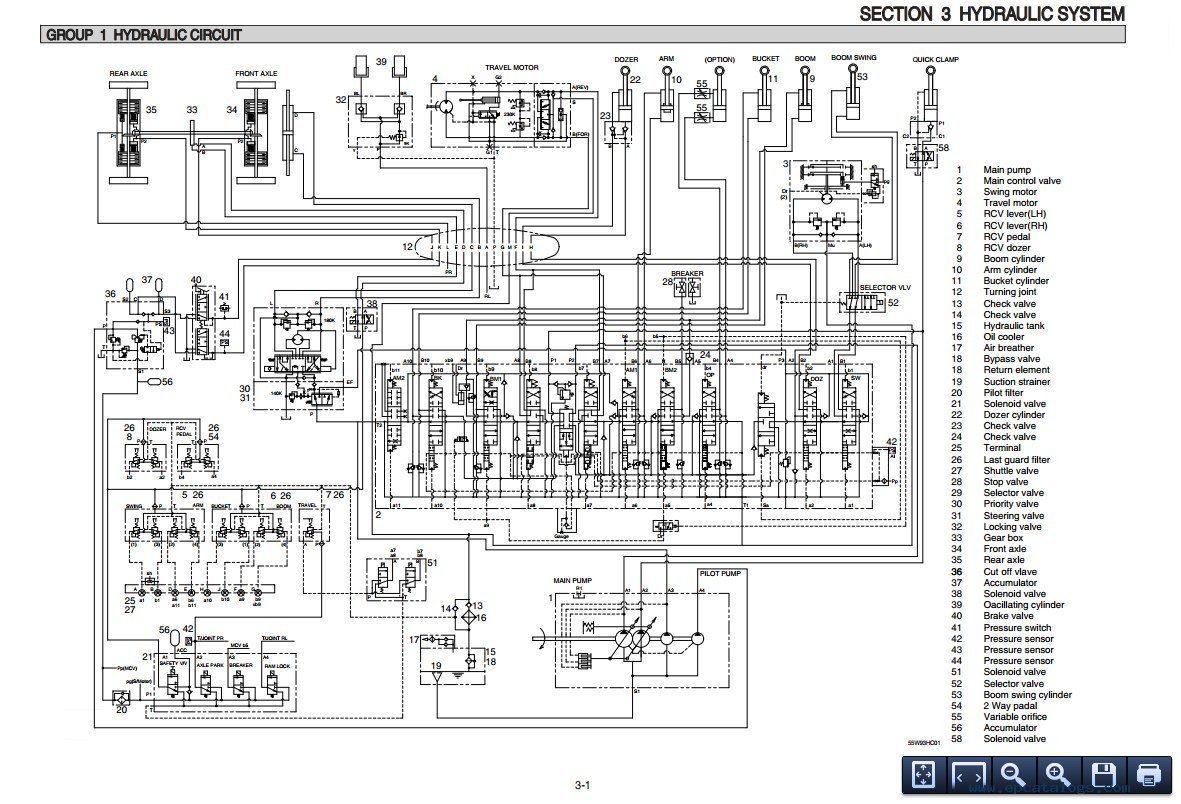Viewport: 1181px width, 804px height.
Task: Zoom out with the minus magnifier icon
Action: click(x=1012, y=775)
